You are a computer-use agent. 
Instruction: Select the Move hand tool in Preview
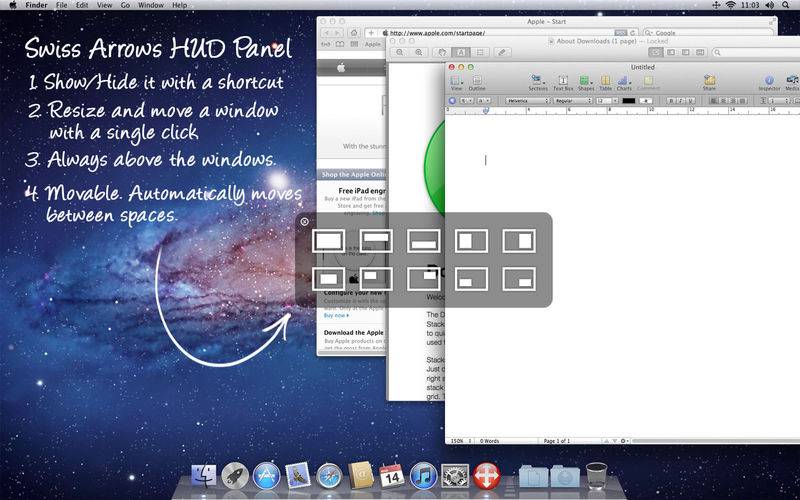pos(442,53)
